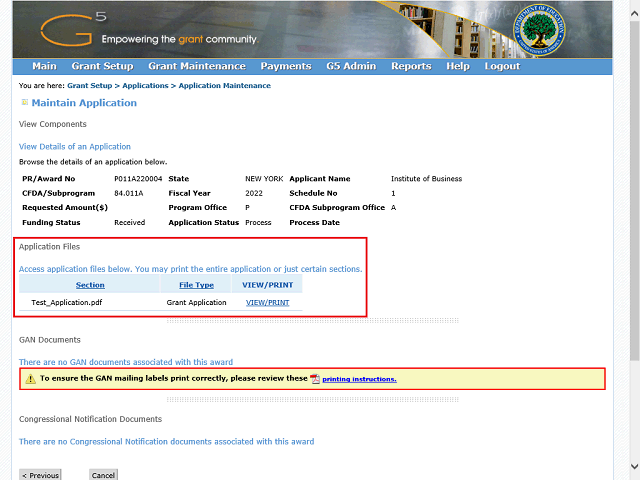640x480 pixels.
Task: Click the View Details of an Application heading
Action: tap(75, 147)
